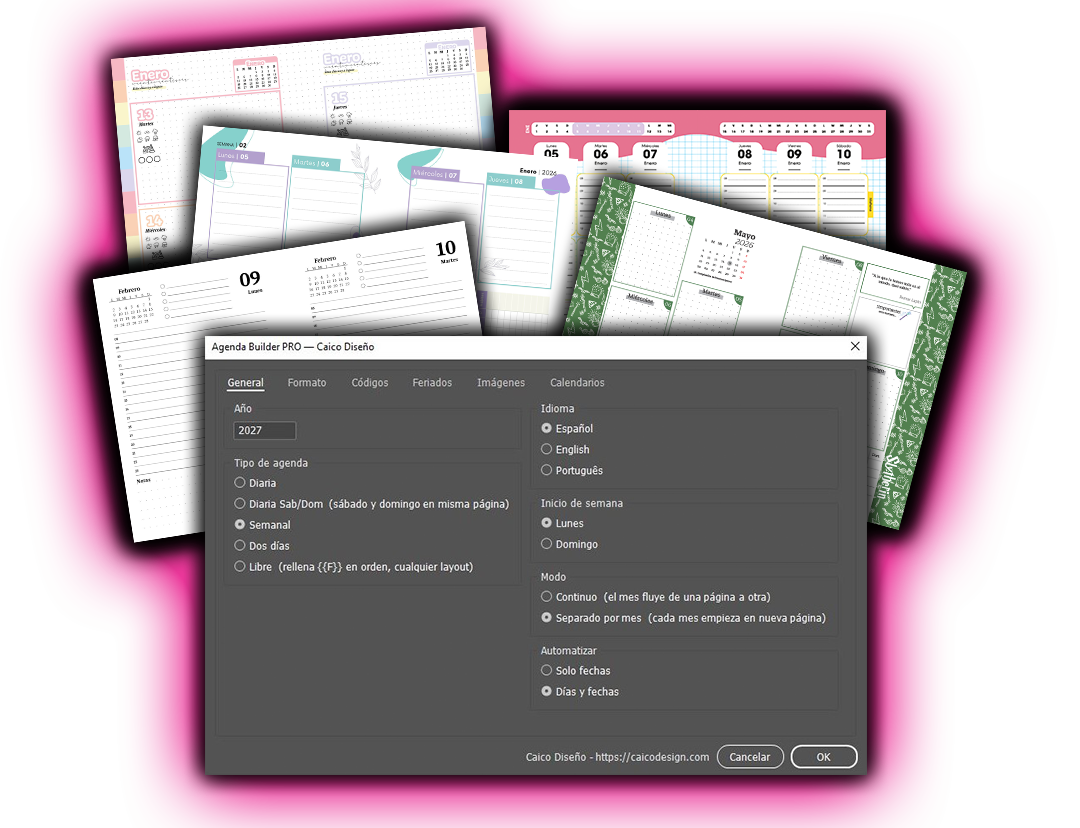This screenshot has width=1080, height=828.
Task: Choose Separado por mes mode
Action: coord(683,618)
